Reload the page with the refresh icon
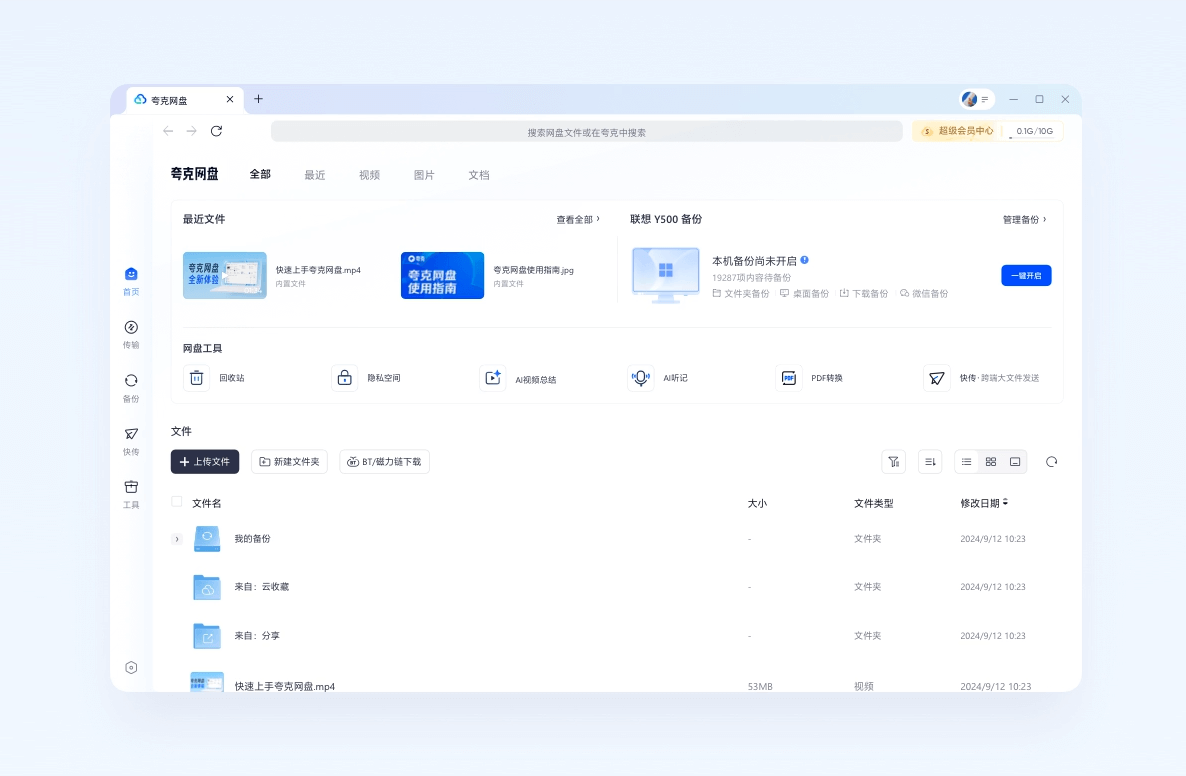The width and height of the screenshot is (1186, 776). [x=216, y=131]
